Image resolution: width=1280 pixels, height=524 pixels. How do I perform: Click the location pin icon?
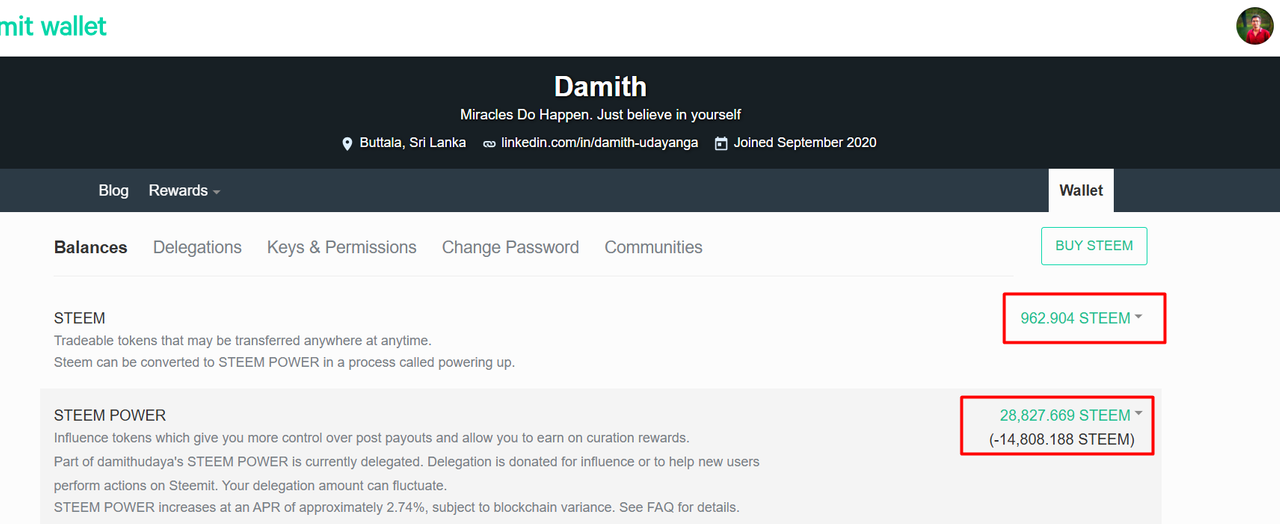(347, 143)
